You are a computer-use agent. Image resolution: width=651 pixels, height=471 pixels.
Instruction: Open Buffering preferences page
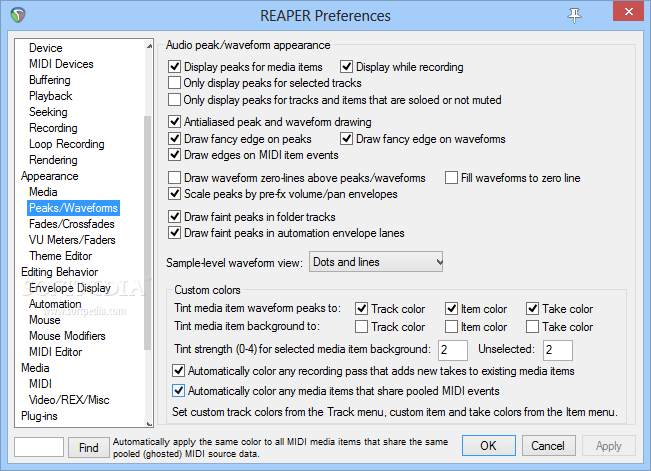click(x=49, y=80)
